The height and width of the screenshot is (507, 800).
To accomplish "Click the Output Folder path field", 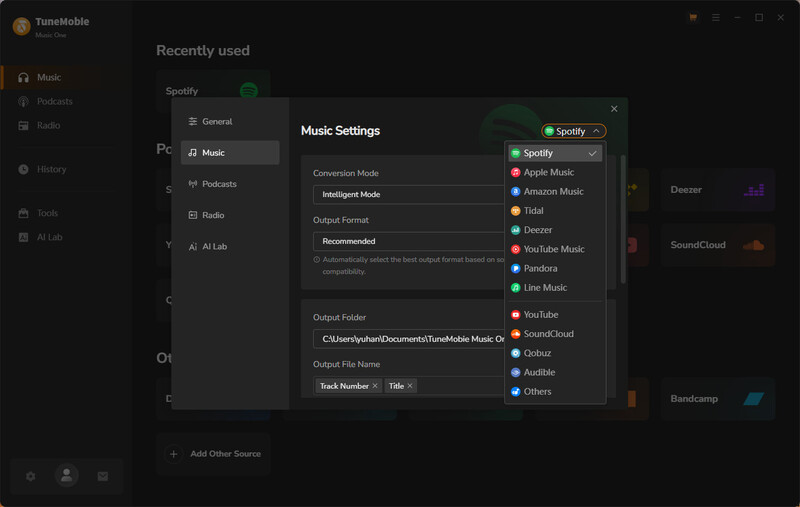I will [x=410, y=339].
